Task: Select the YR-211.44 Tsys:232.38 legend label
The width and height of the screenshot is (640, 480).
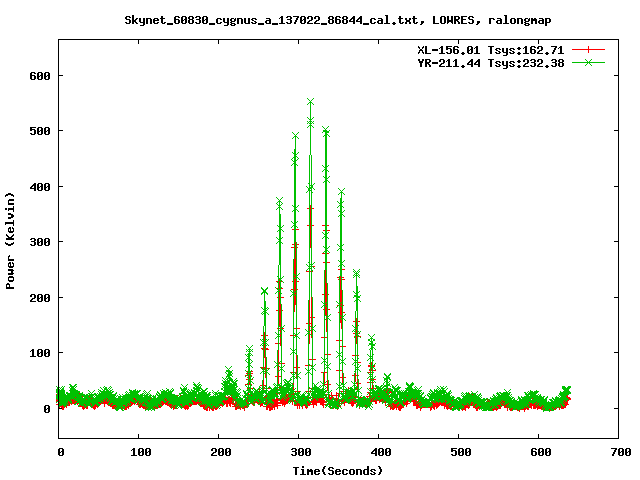Action: click(x=491, y=63)
